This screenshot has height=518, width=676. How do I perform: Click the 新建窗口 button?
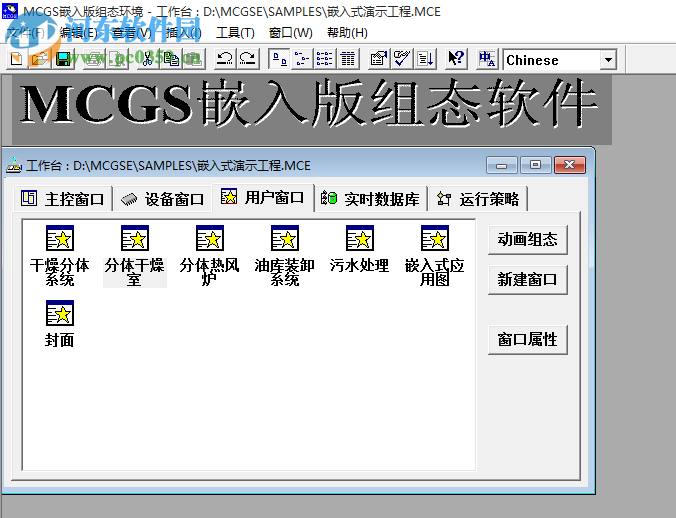tap(528, 280)
